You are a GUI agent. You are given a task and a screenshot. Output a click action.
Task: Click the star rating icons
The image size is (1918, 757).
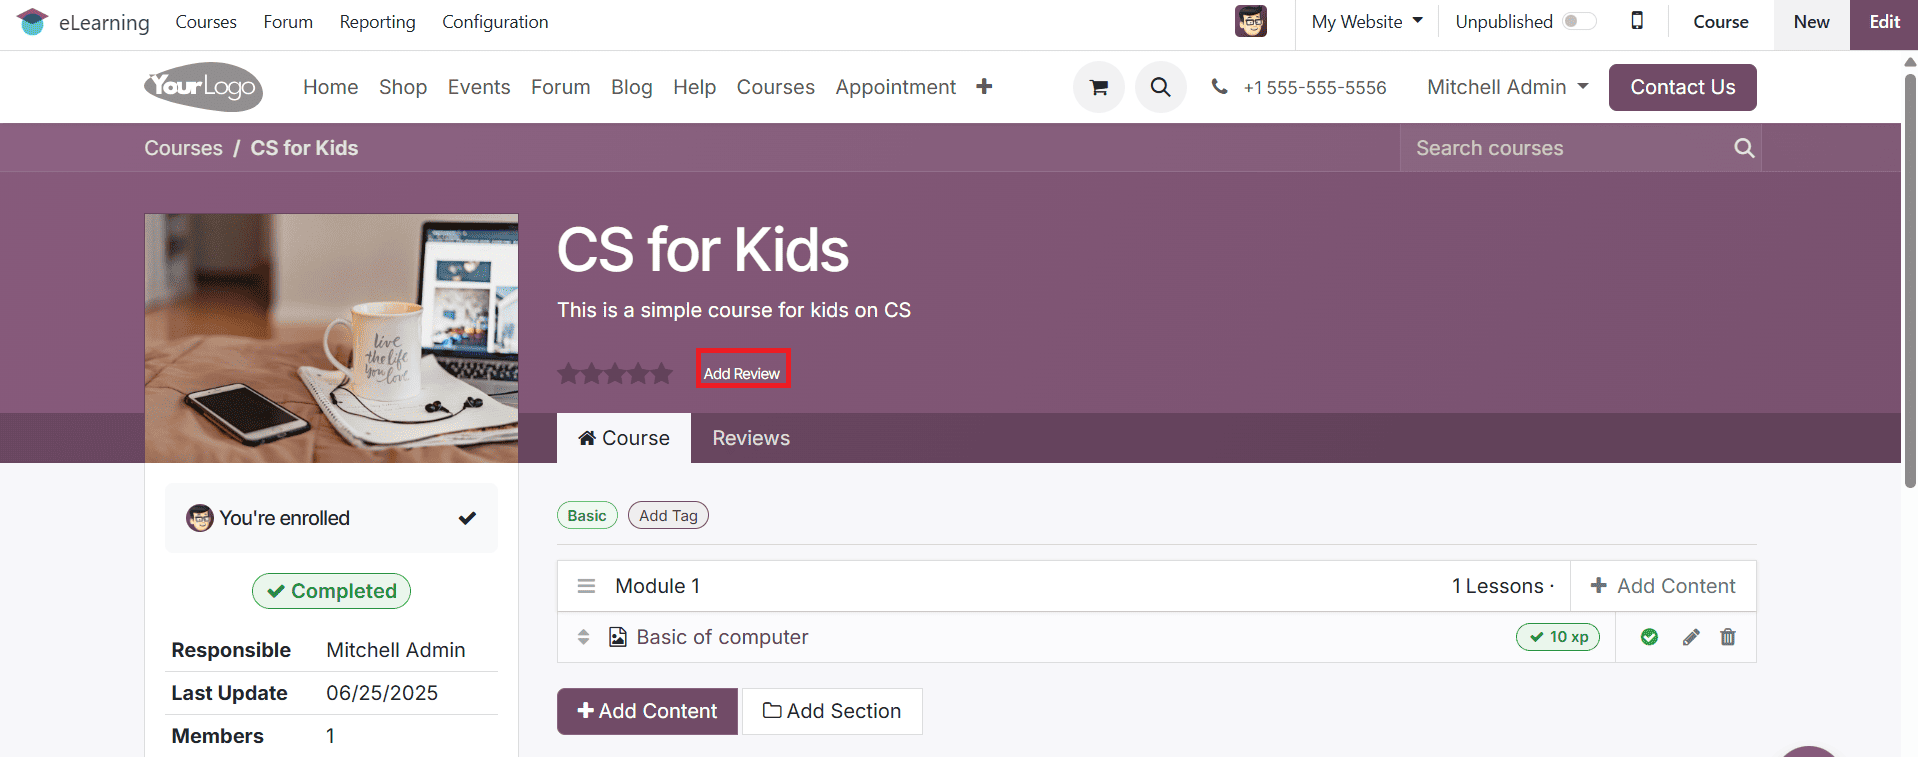tap(615, 374)
